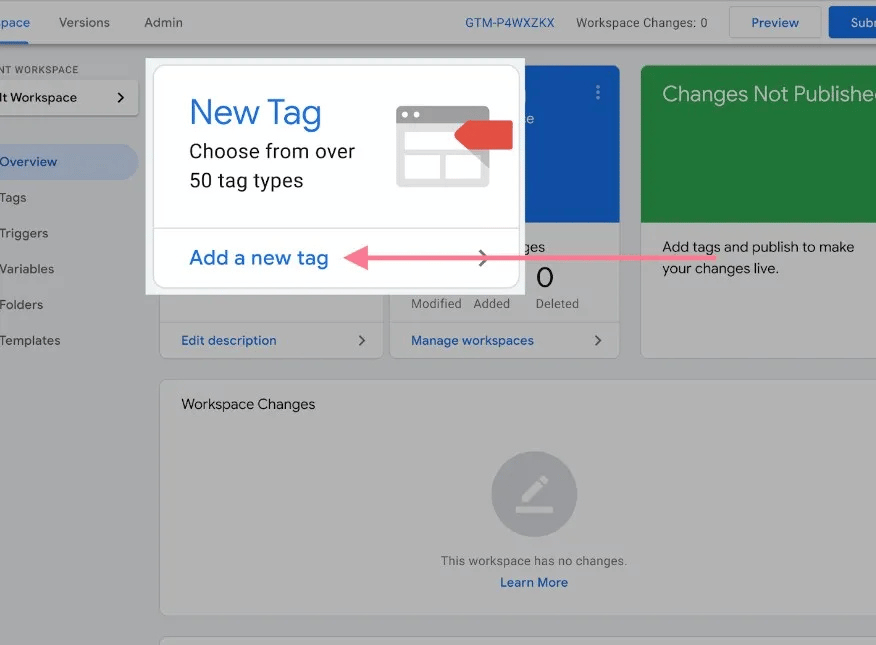876x645 pixels.
Task: Click Add a new tag link
Action: coord(259,258)
